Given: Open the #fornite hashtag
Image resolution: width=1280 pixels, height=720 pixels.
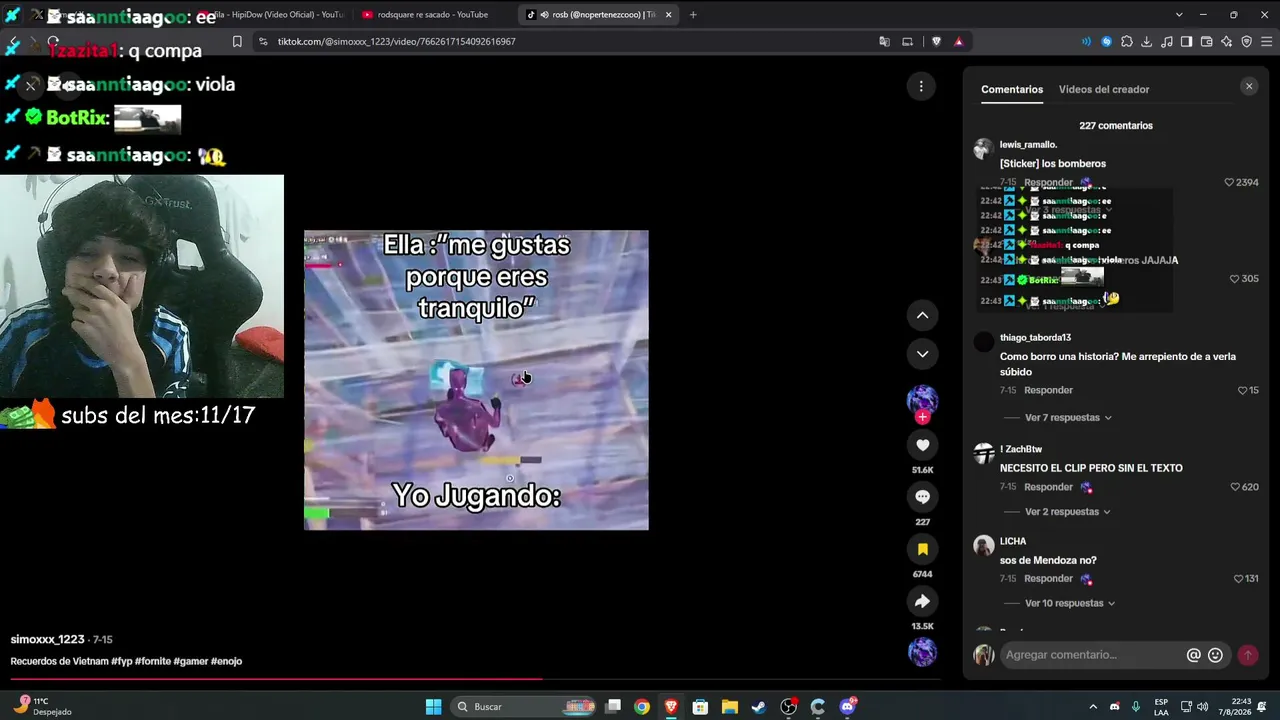Looking at the screenshot, I should tap(152, 661).
